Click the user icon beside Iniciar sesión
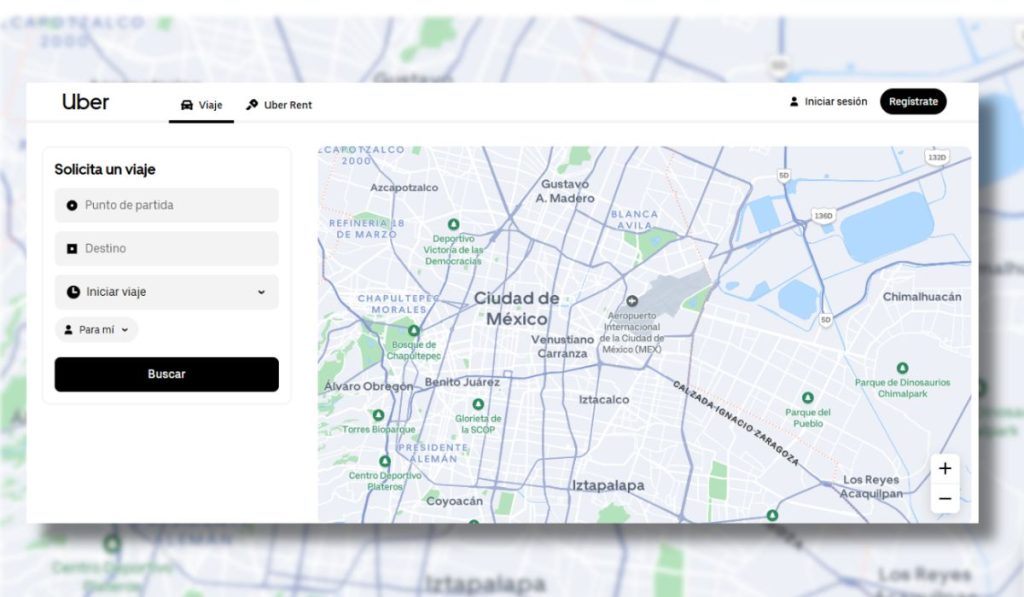Viewport: 1024px width, 597px height. (x=794, y=101)
